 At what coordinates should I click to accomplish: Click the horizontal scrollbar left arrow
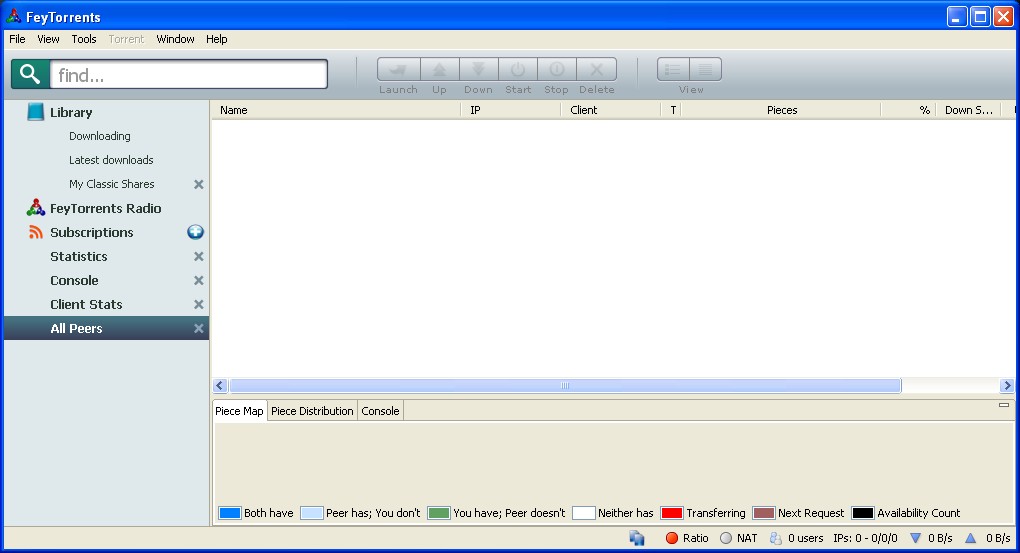[x=220, y=386]
